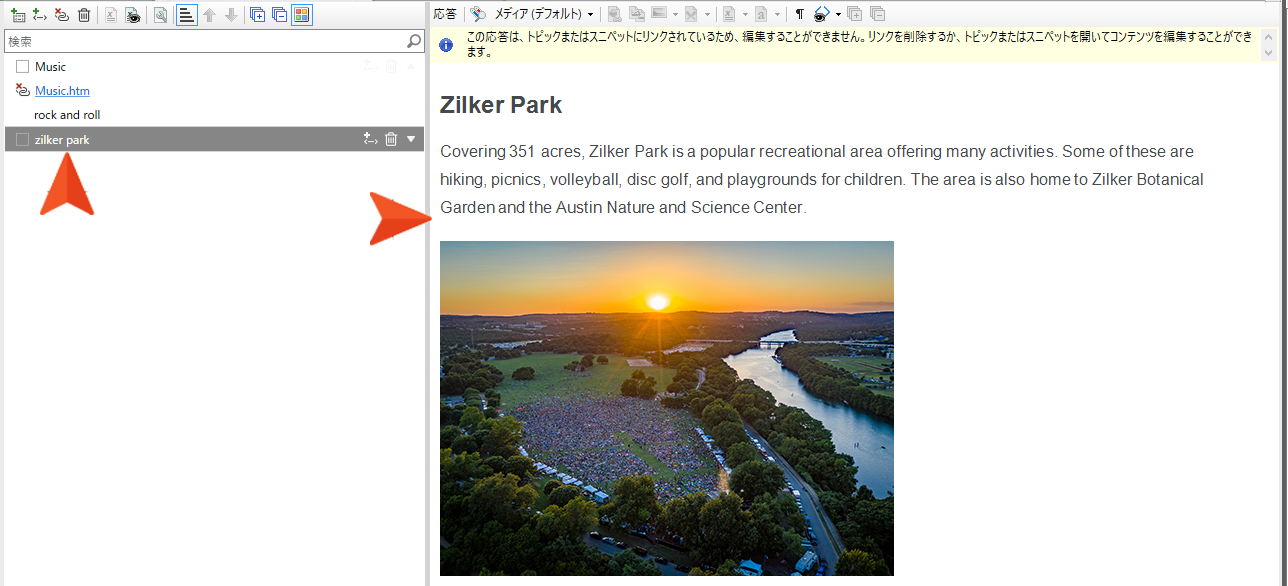
Task: Toggle the paragraph marks ¶ icon
Action: tap(799, 14)
